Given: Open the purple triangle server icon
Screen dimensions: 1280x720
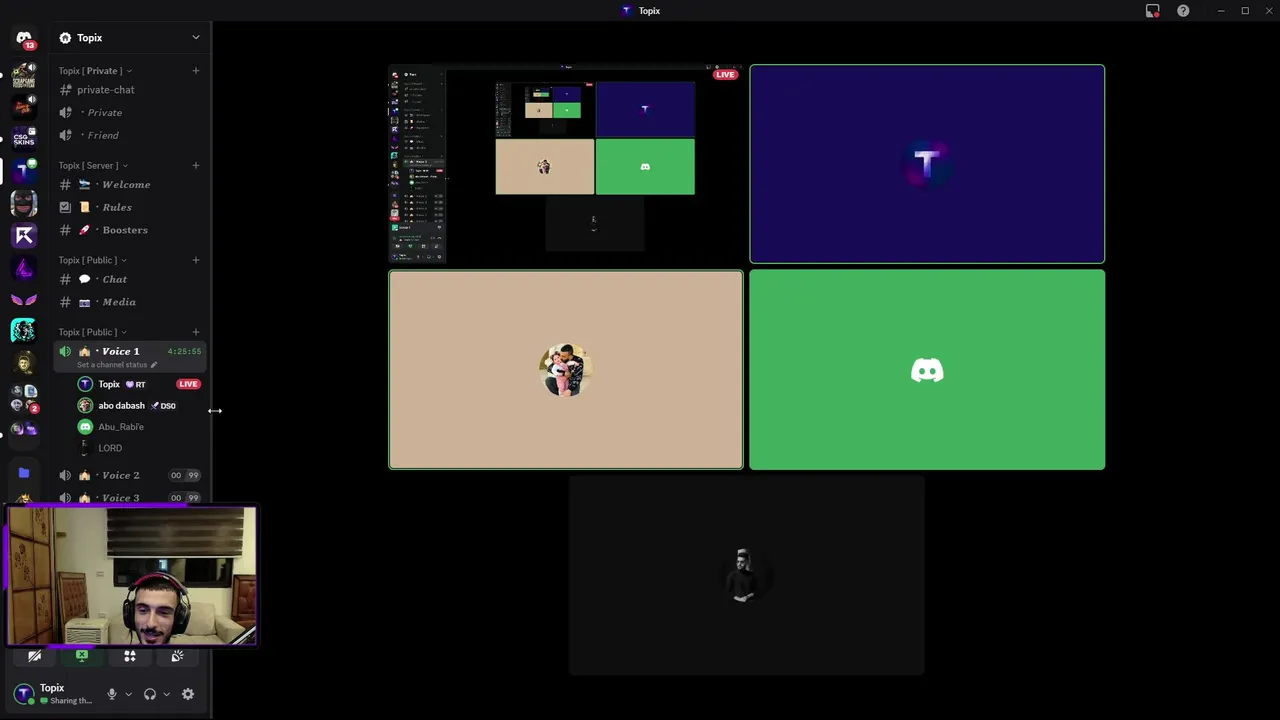Looking at the screenshot, I should pyautogui.click(x=24, y=268).
